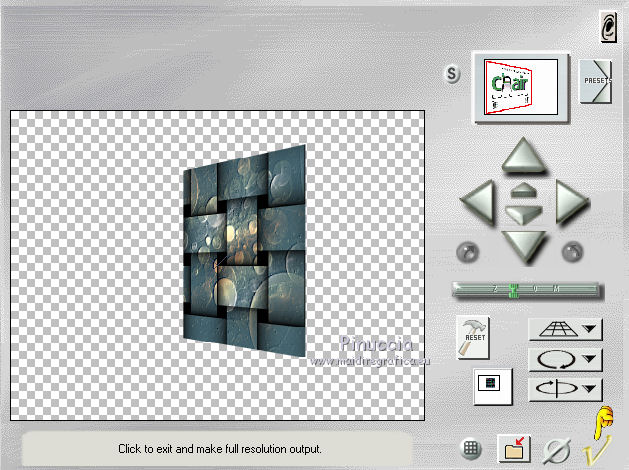
Task: Click the round rotate button beside the left arrow
Action: coord(468,252)
